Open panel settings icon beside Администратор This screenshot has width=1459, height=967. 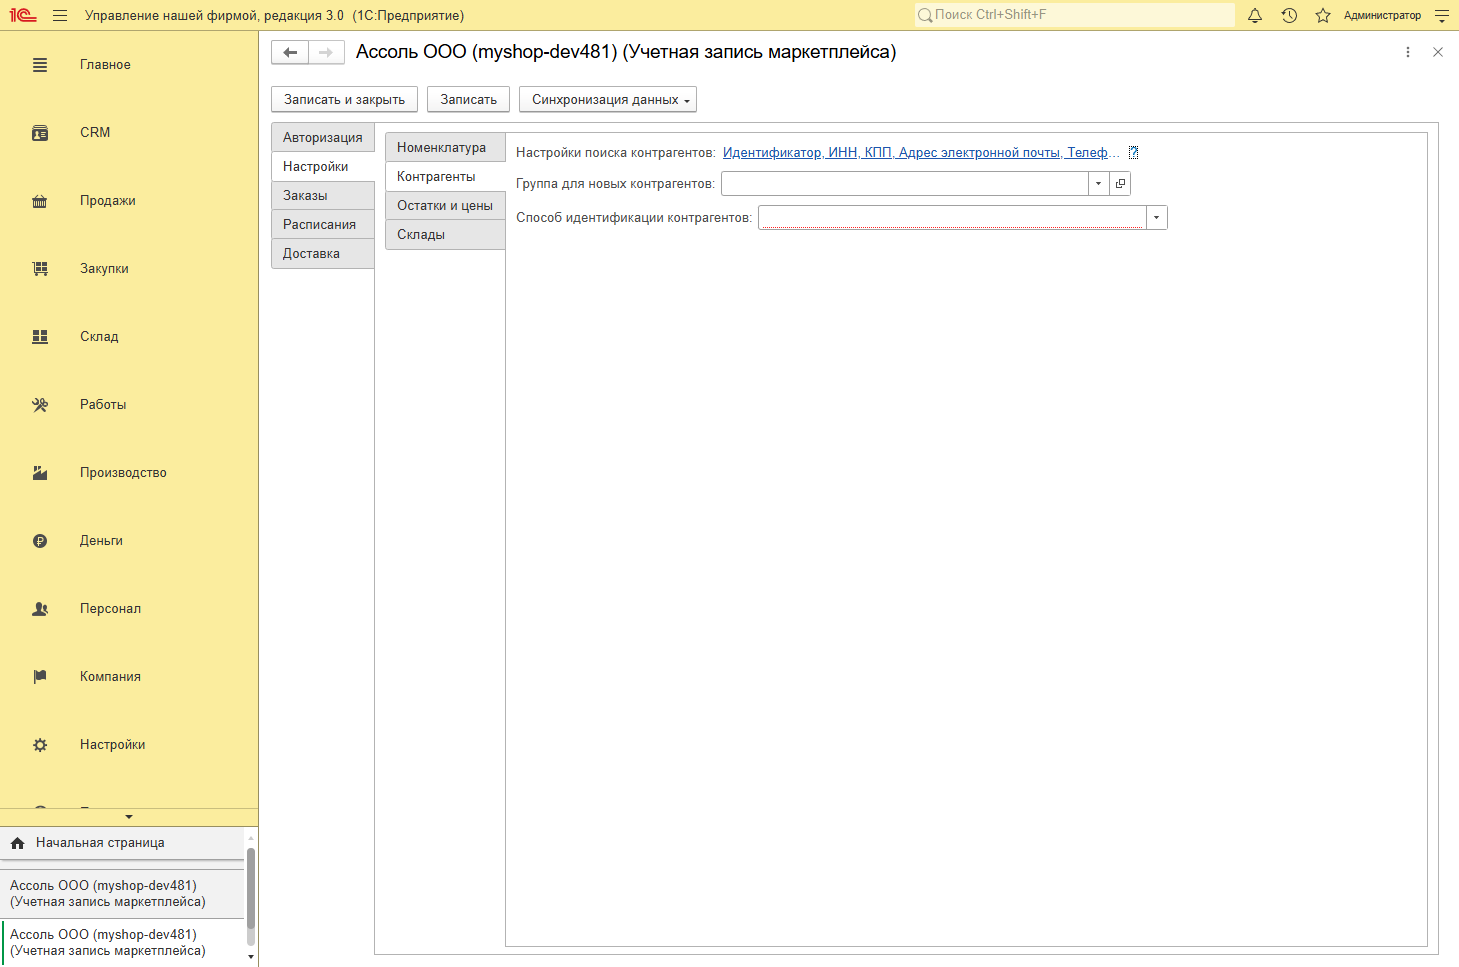click(1441, 15)
